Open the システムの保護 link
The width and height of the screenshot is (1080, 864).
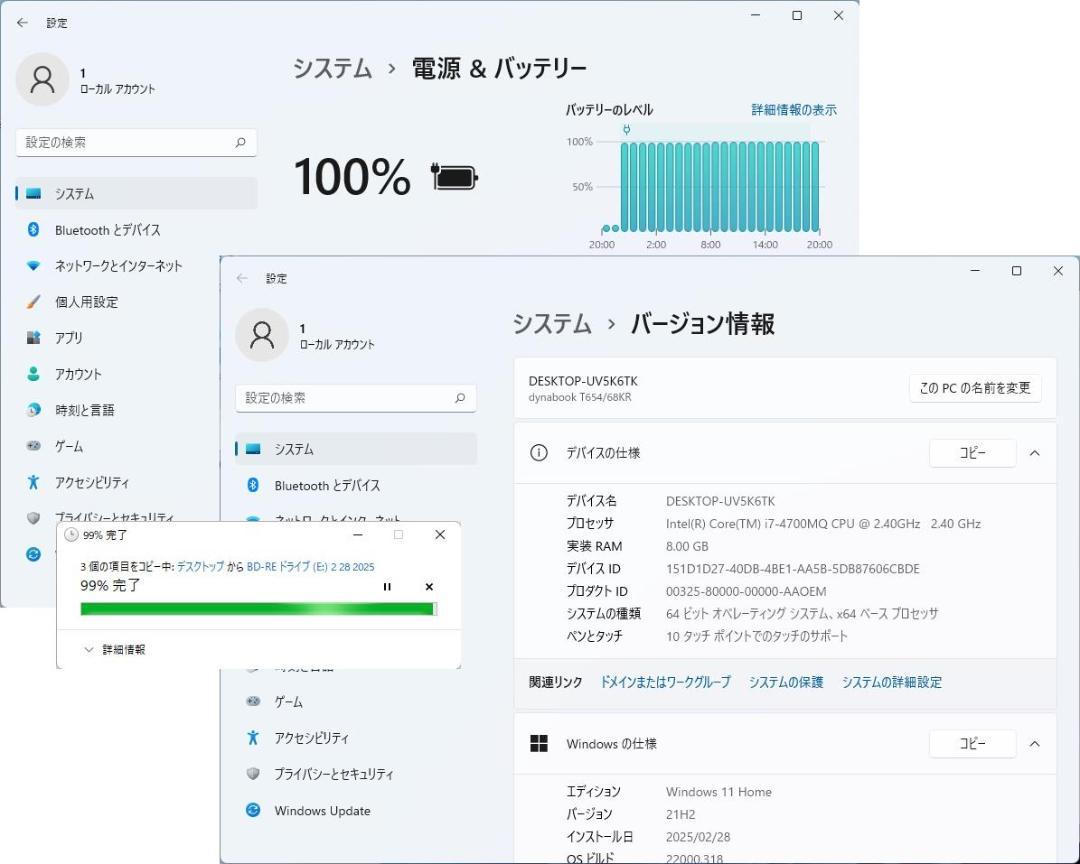[786, 682]
